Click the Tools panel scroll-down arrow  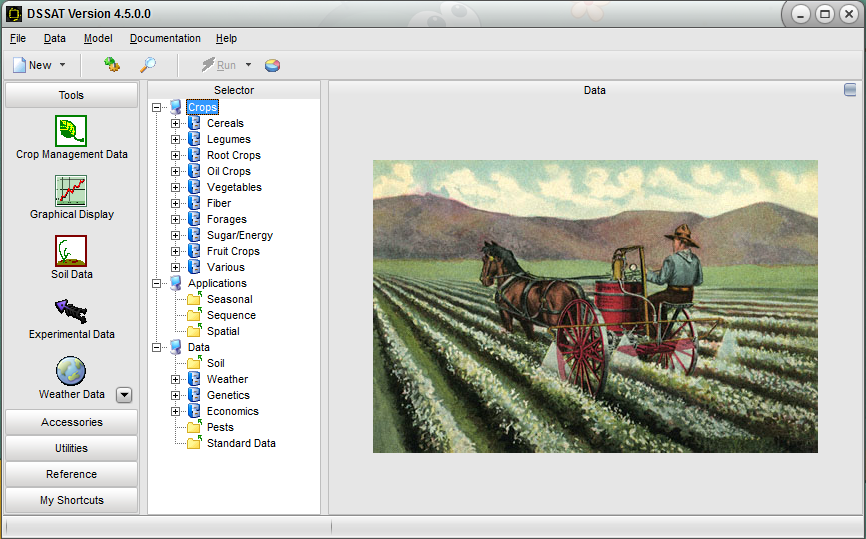pyautogui.click(x=124, y=395)
